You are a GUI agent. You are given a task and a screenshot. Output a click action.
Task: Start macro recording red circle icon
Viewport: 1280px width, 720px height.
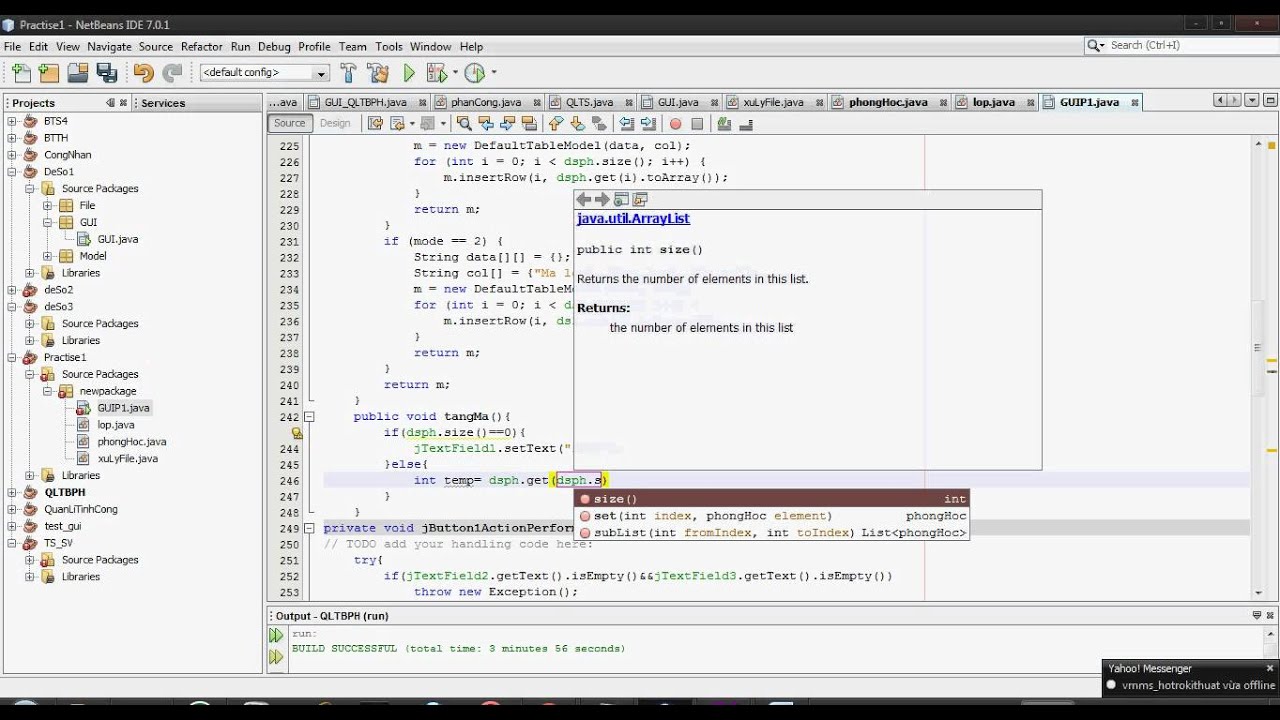675,123
